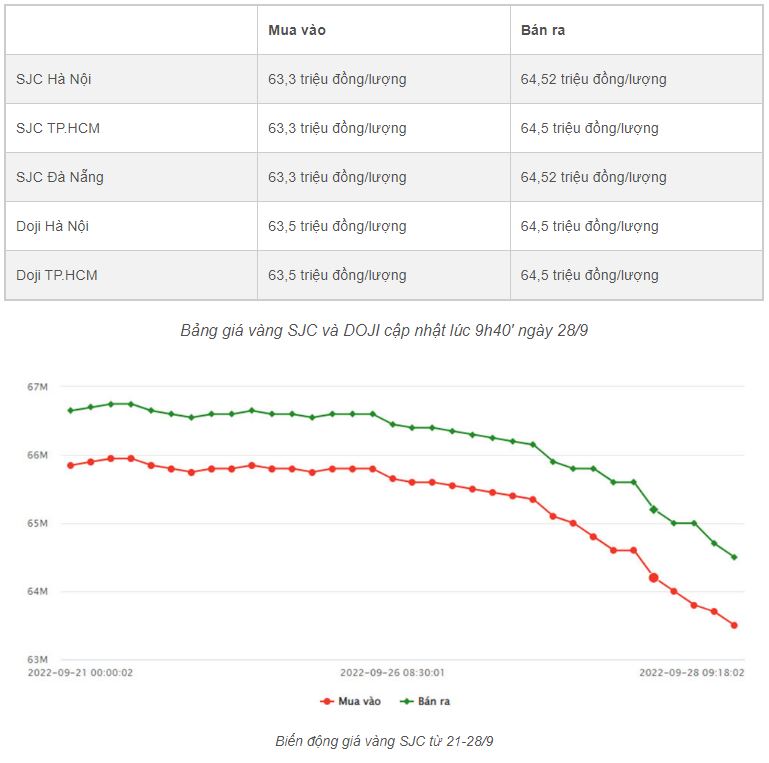Click the enlarged red marker on the Mua vào line
This screenshot has width=769, height=763.
[x=654, y=577]
